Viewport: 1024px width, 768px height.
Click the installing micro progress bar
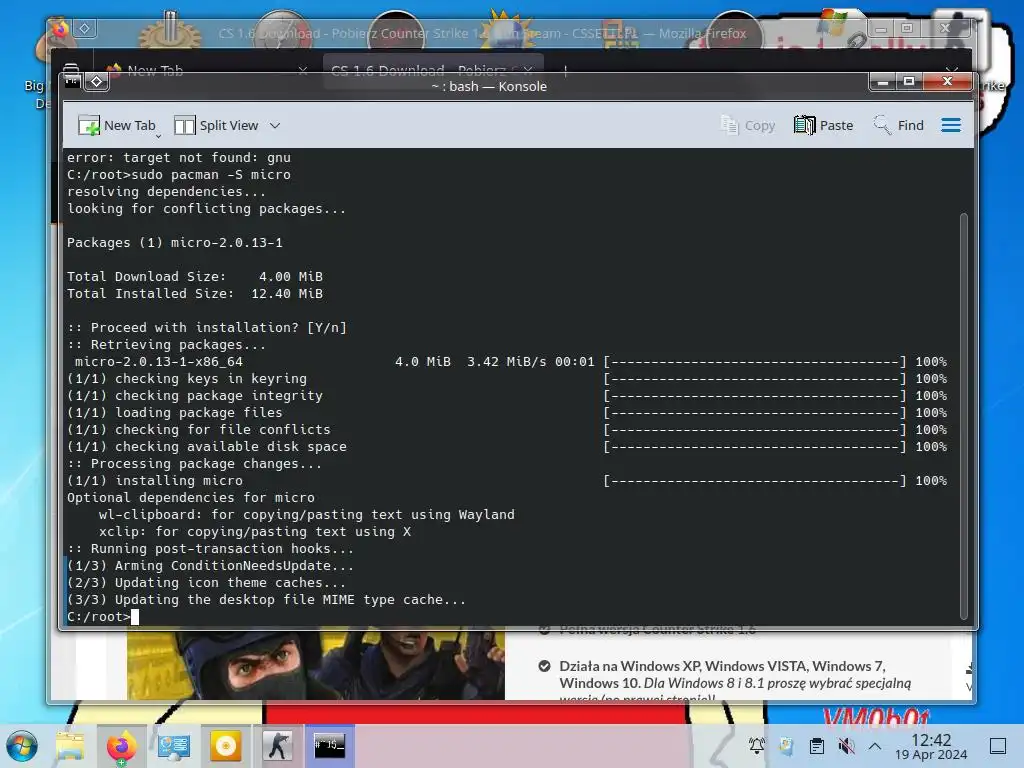[754, 481]
